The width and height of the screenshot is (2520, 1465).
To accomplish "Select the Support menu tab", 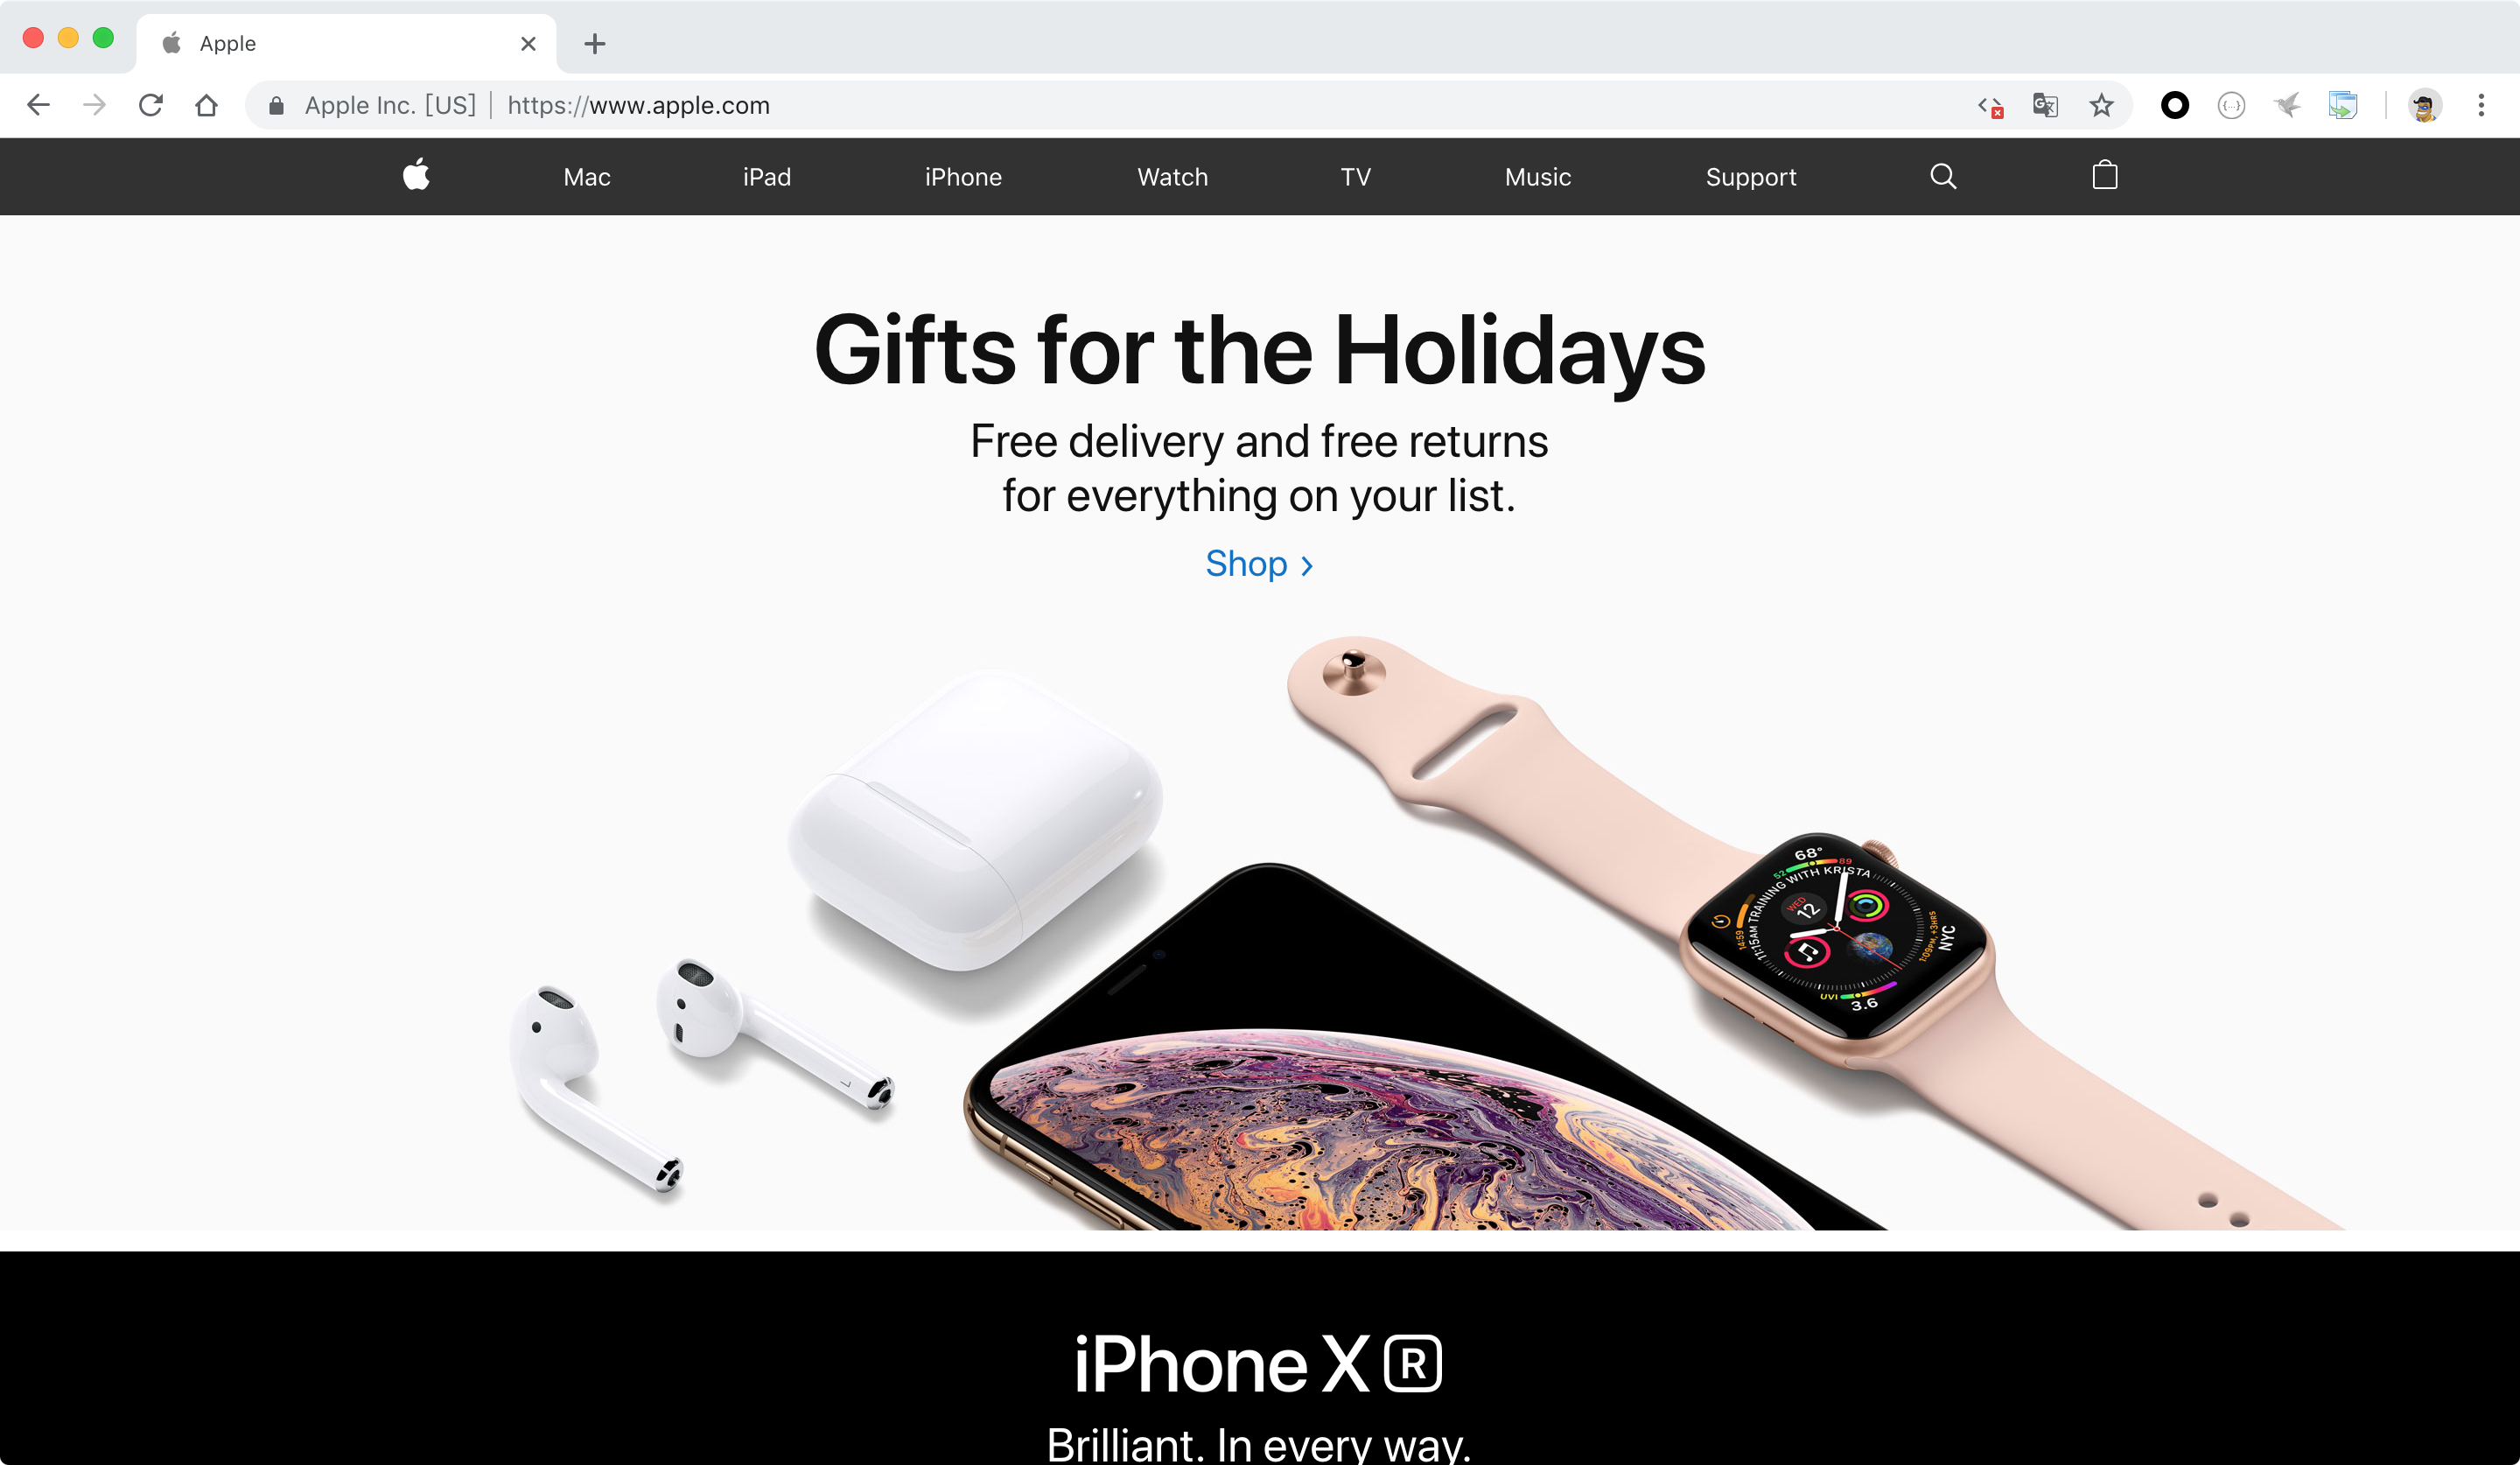I will coord(1750,176).
